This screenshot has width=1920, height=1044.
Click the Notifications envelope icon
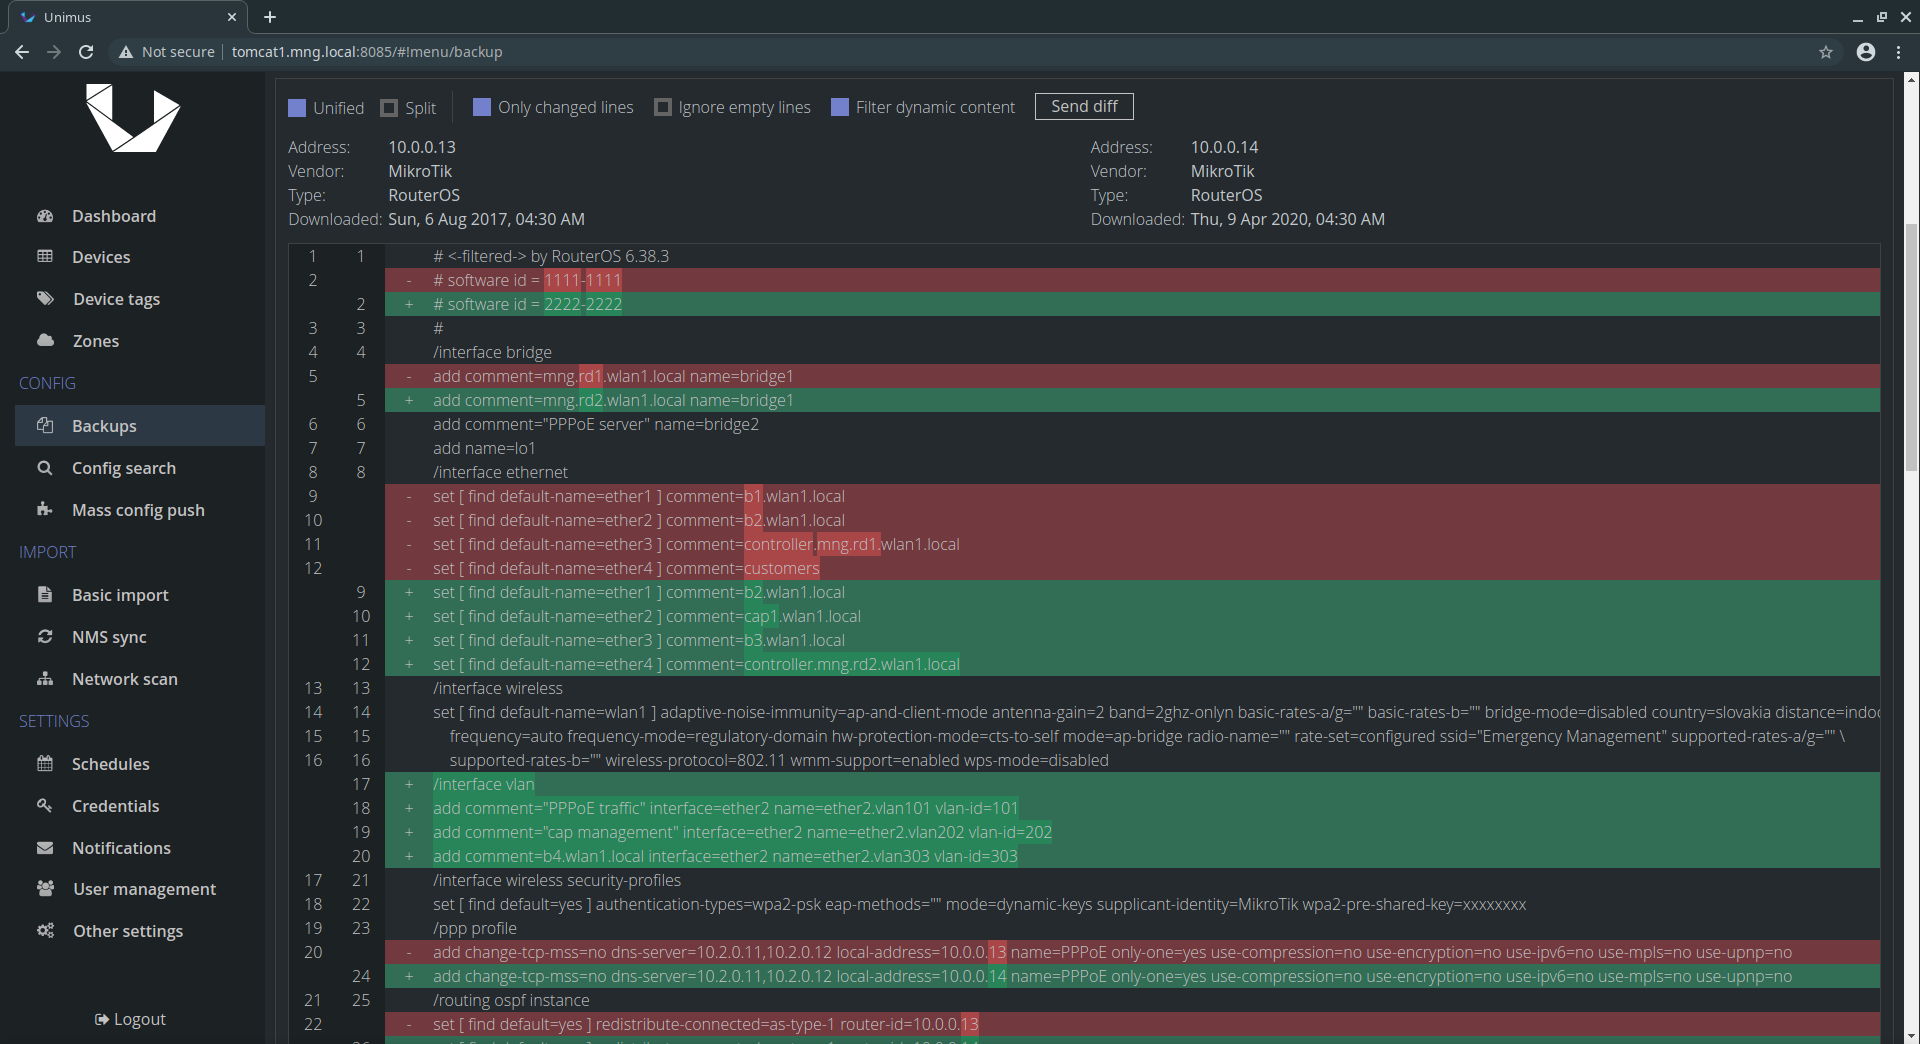[x=45, y=848]
